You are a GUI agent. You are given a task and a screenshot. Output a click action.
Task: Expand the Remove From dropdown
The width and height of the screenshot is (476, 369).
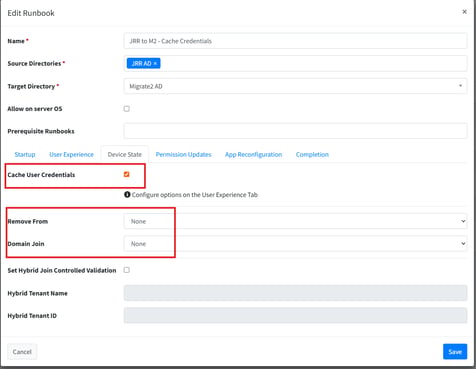295,221
